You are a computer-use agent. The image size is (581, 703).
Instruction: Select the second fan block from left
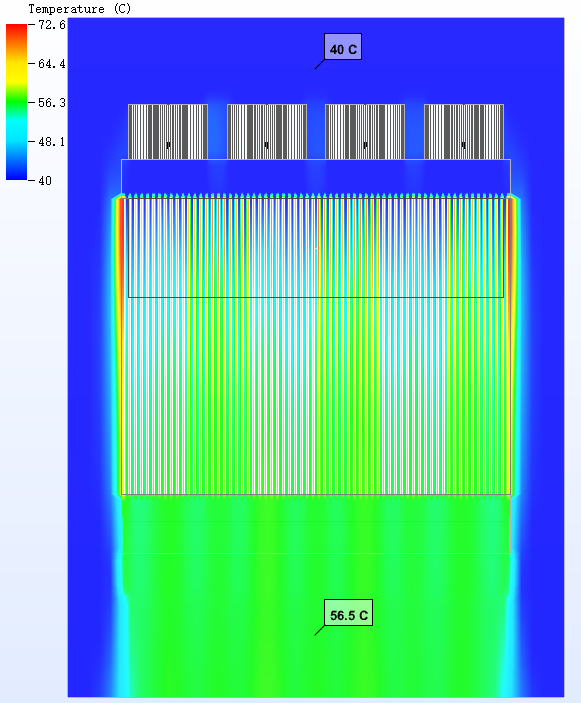pyautogui.click(x=267, y=132)
